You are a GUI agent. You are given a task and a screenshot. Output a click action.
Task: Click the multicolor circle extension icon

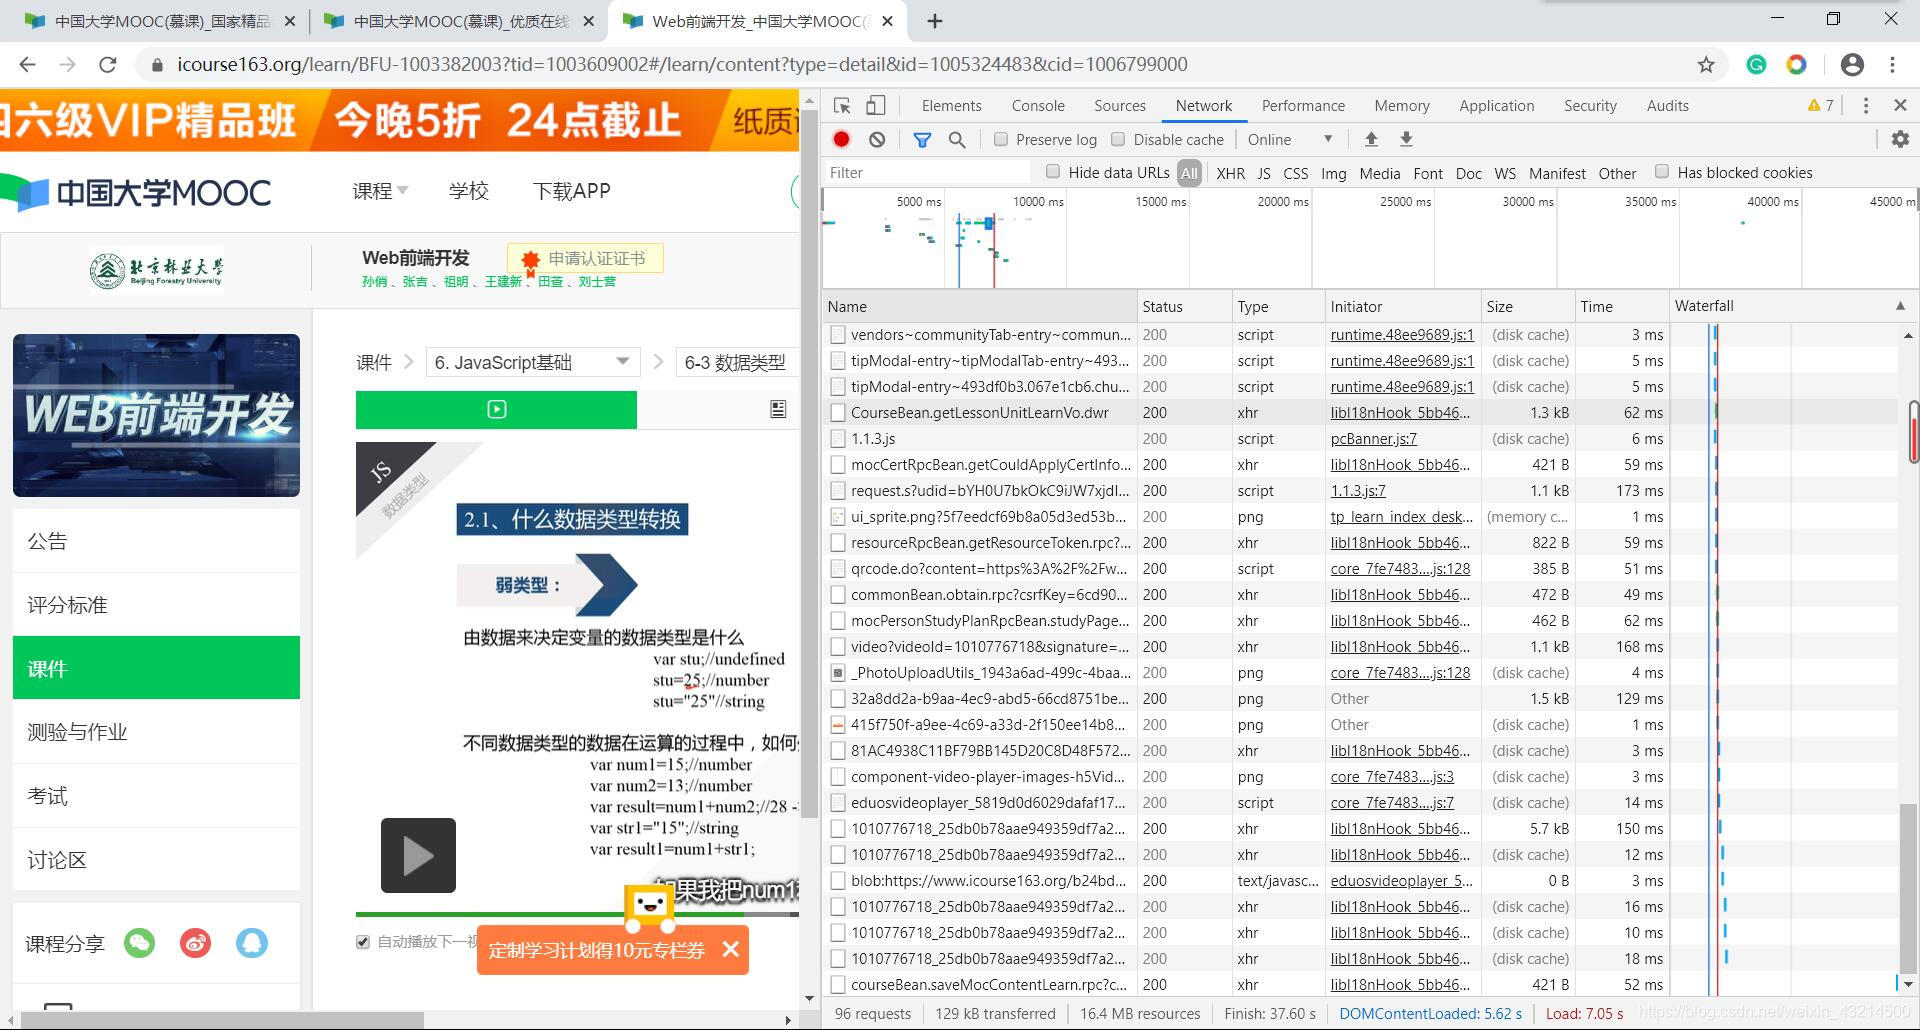(x=1796, y=64)
